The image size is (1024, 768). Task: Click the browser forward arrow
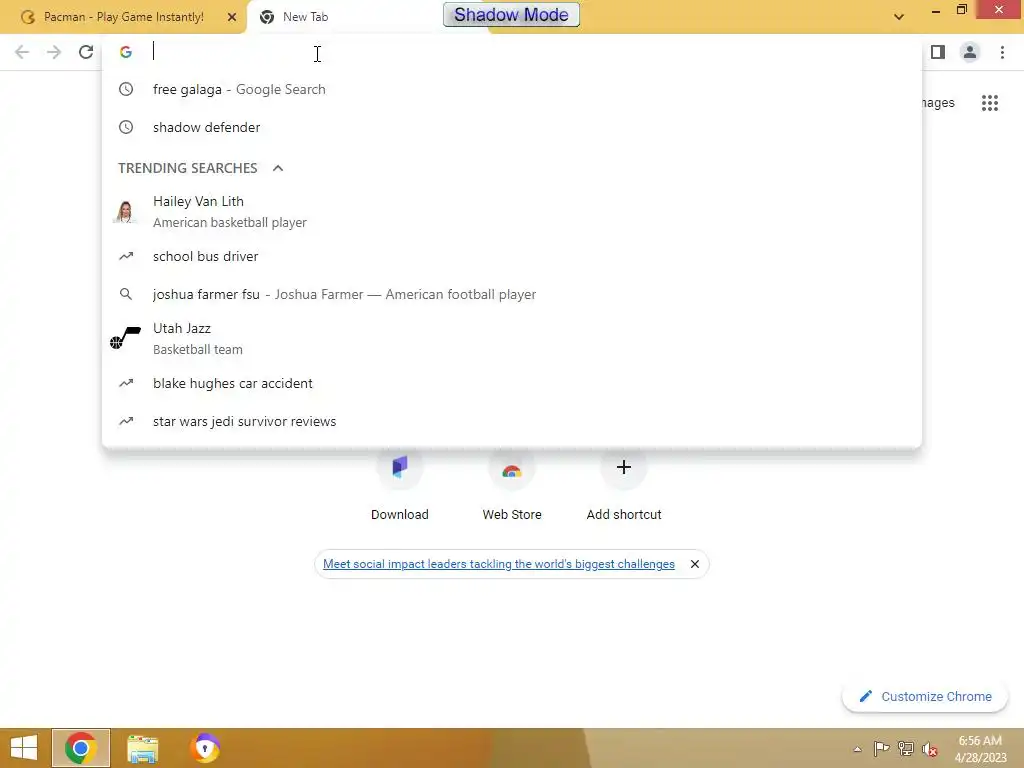tap(54, 52)
